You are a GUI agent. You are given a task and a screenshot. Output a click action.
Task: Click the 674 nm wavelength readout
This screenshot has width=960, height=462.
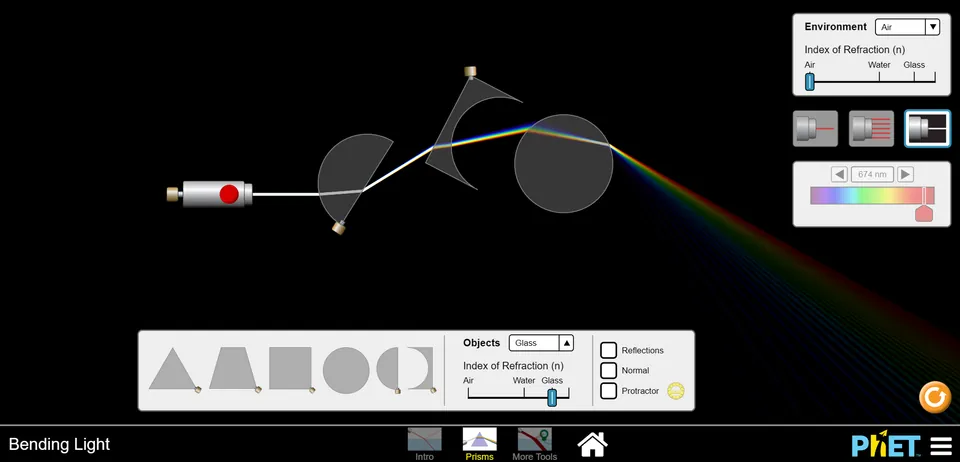point(872,174)
